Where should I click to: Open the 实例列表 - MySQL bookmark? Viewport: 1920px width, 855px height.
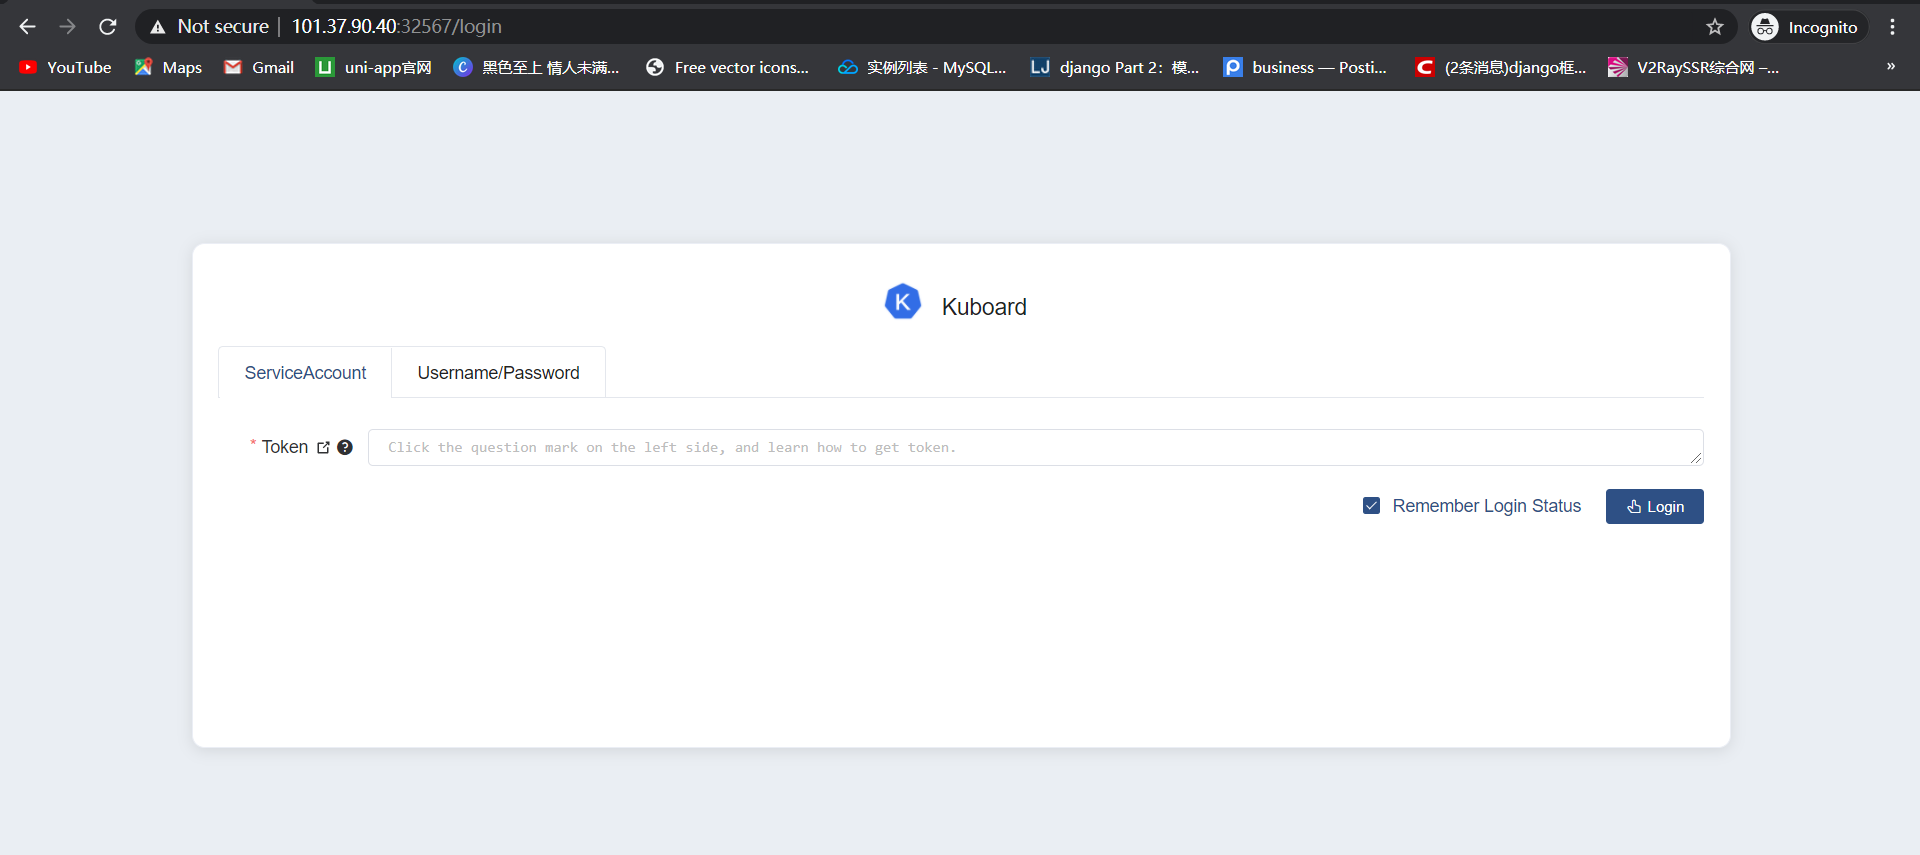[x=922, y=67]
